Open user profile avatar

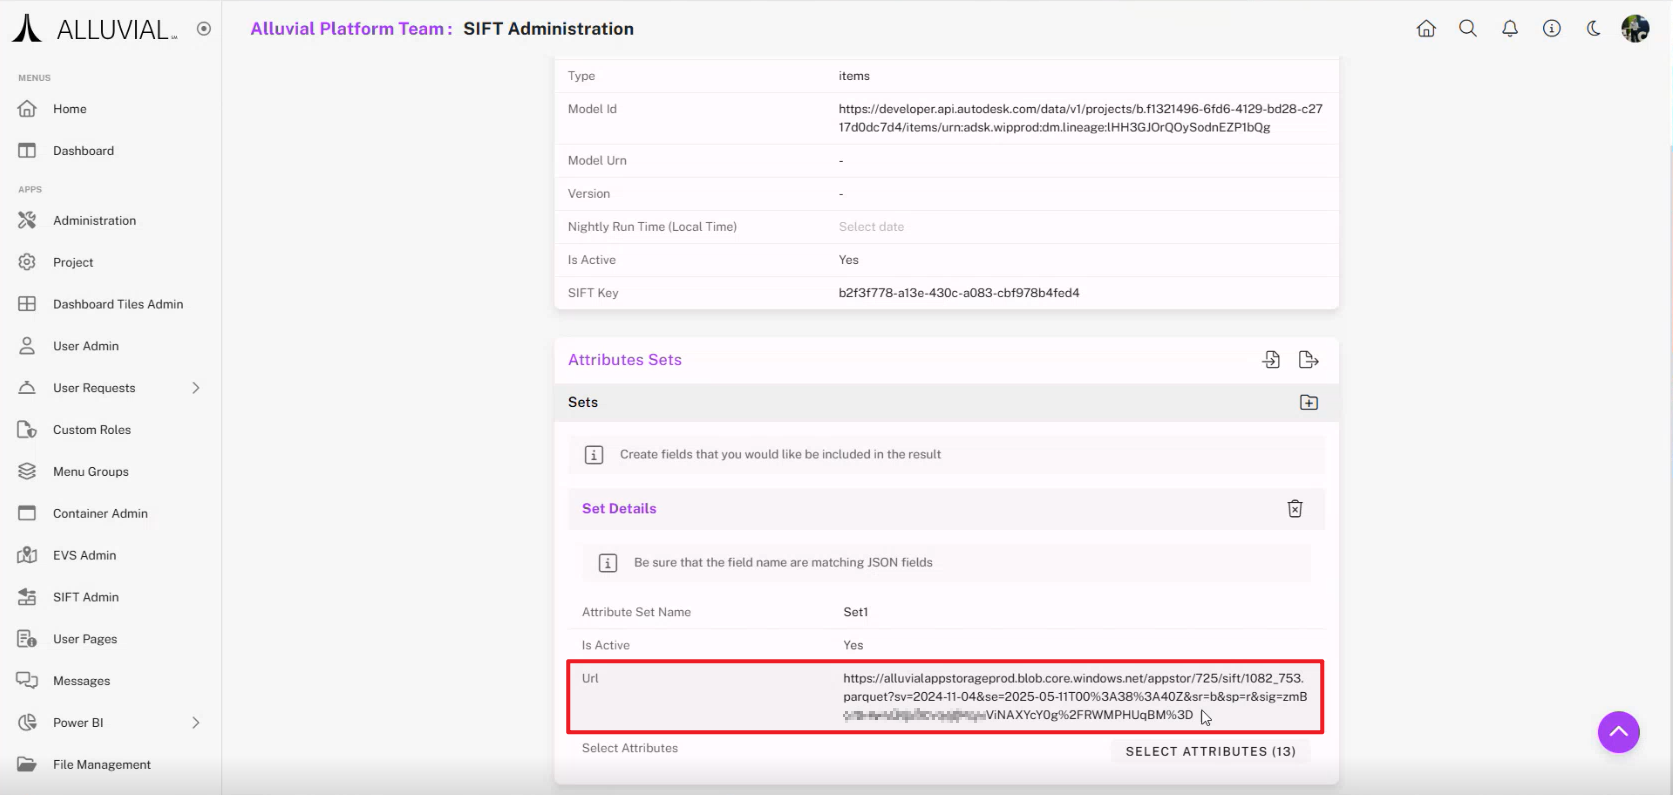click(1635, 29)
